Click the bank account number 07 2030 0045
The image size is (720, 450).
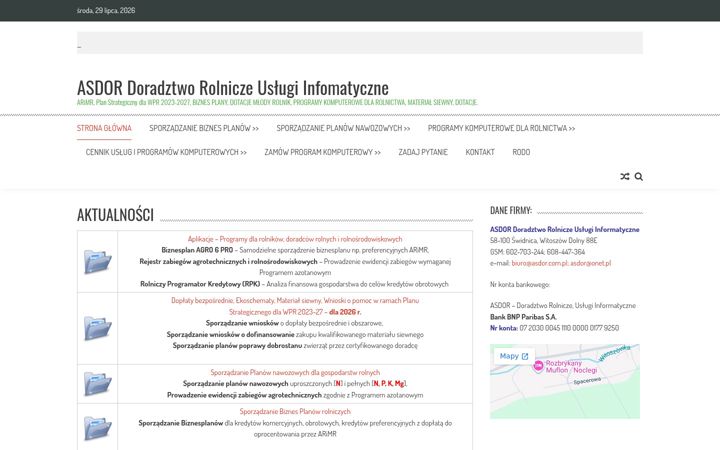569,328
